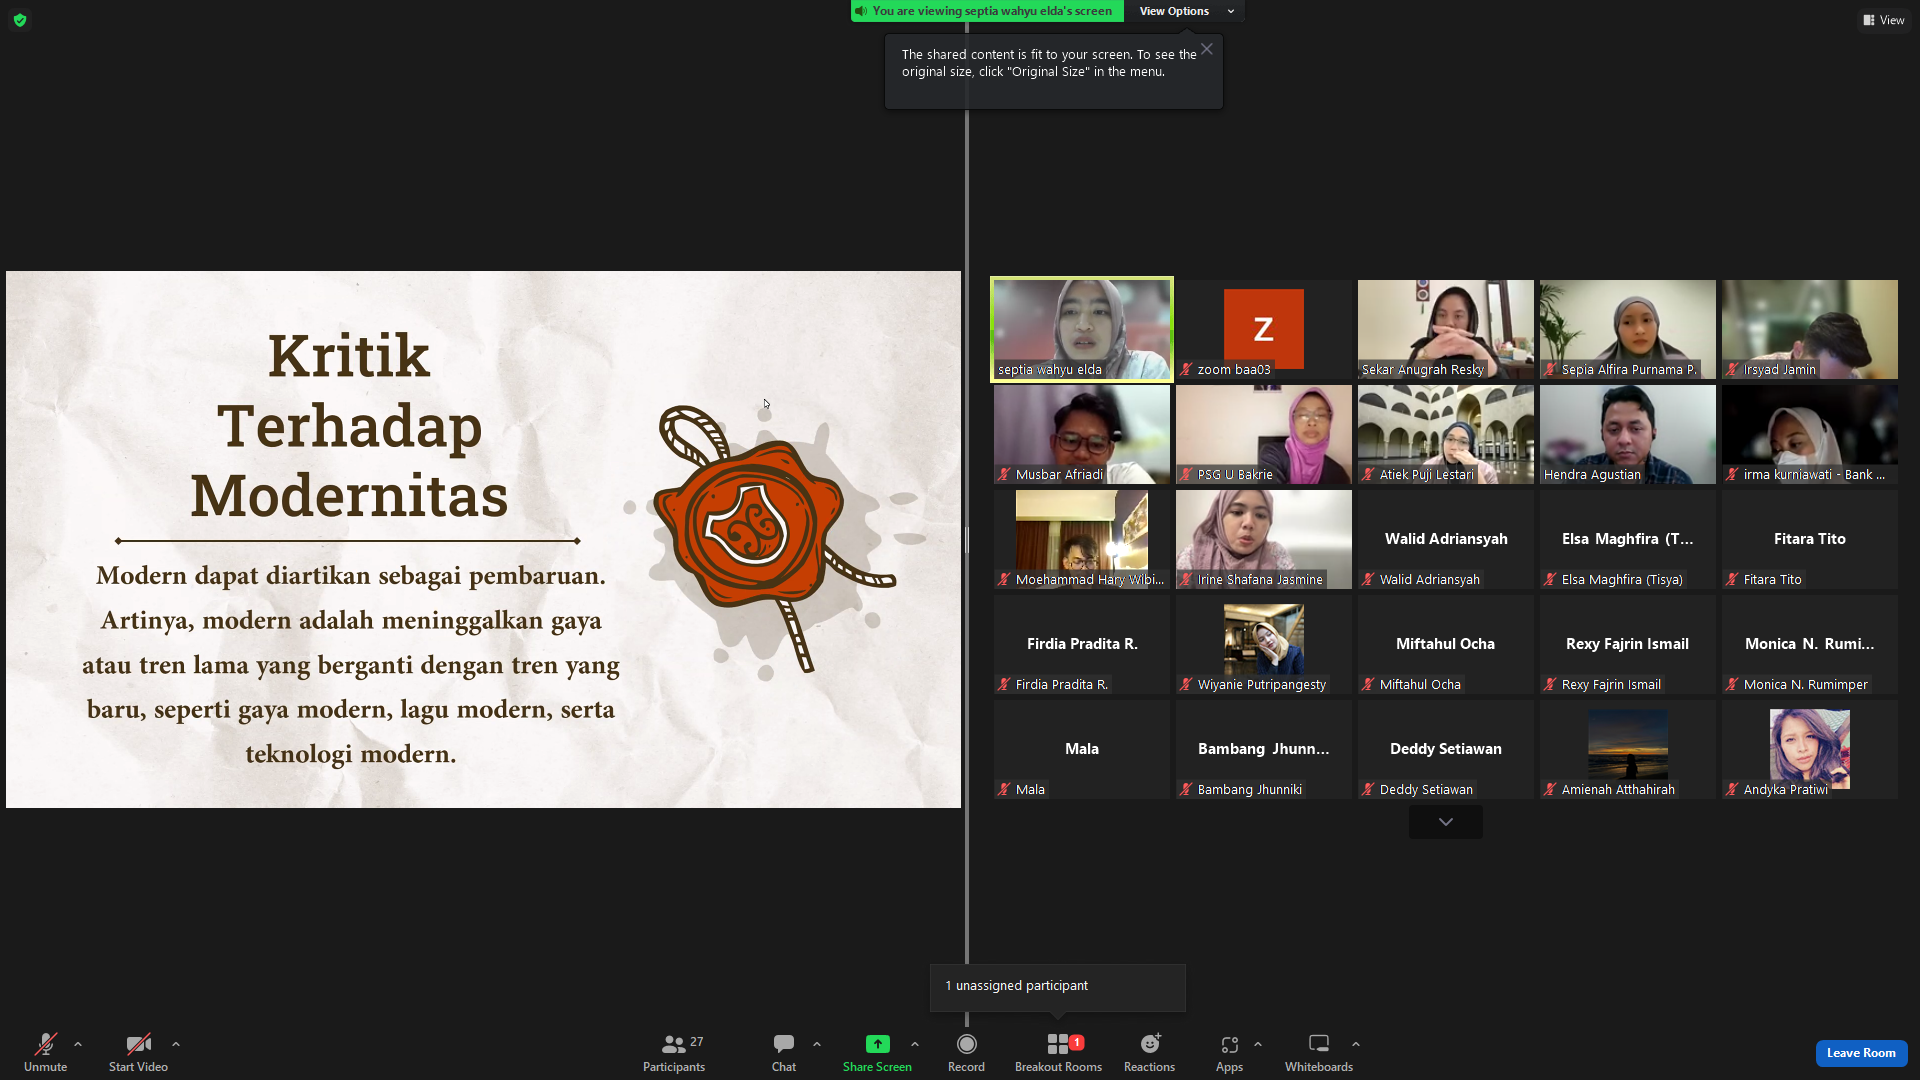This screenshot has width=1920, height=1080.
Task: Select Fitara Tito's participant tile
Action: [1810, 539]
